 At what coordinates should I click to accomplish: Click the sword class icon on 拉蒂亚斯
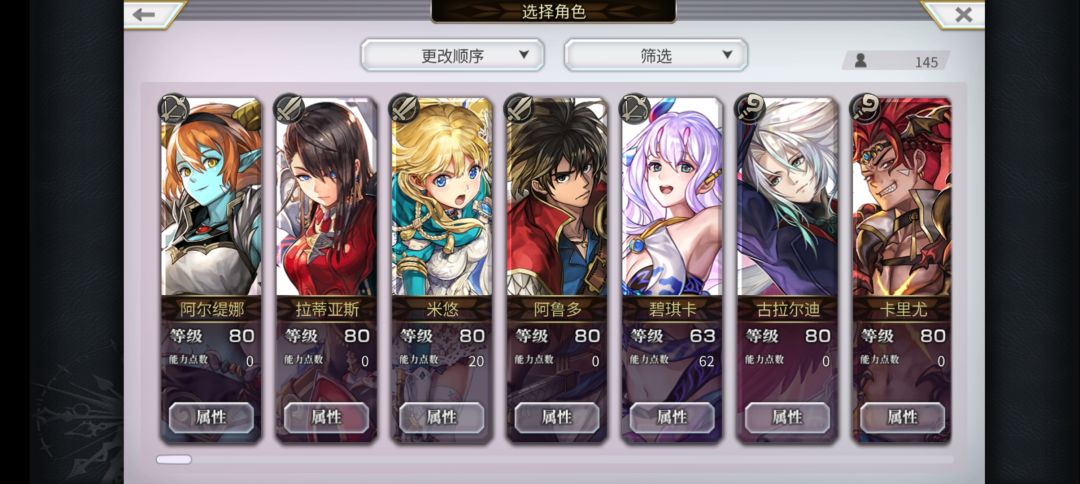288,108
